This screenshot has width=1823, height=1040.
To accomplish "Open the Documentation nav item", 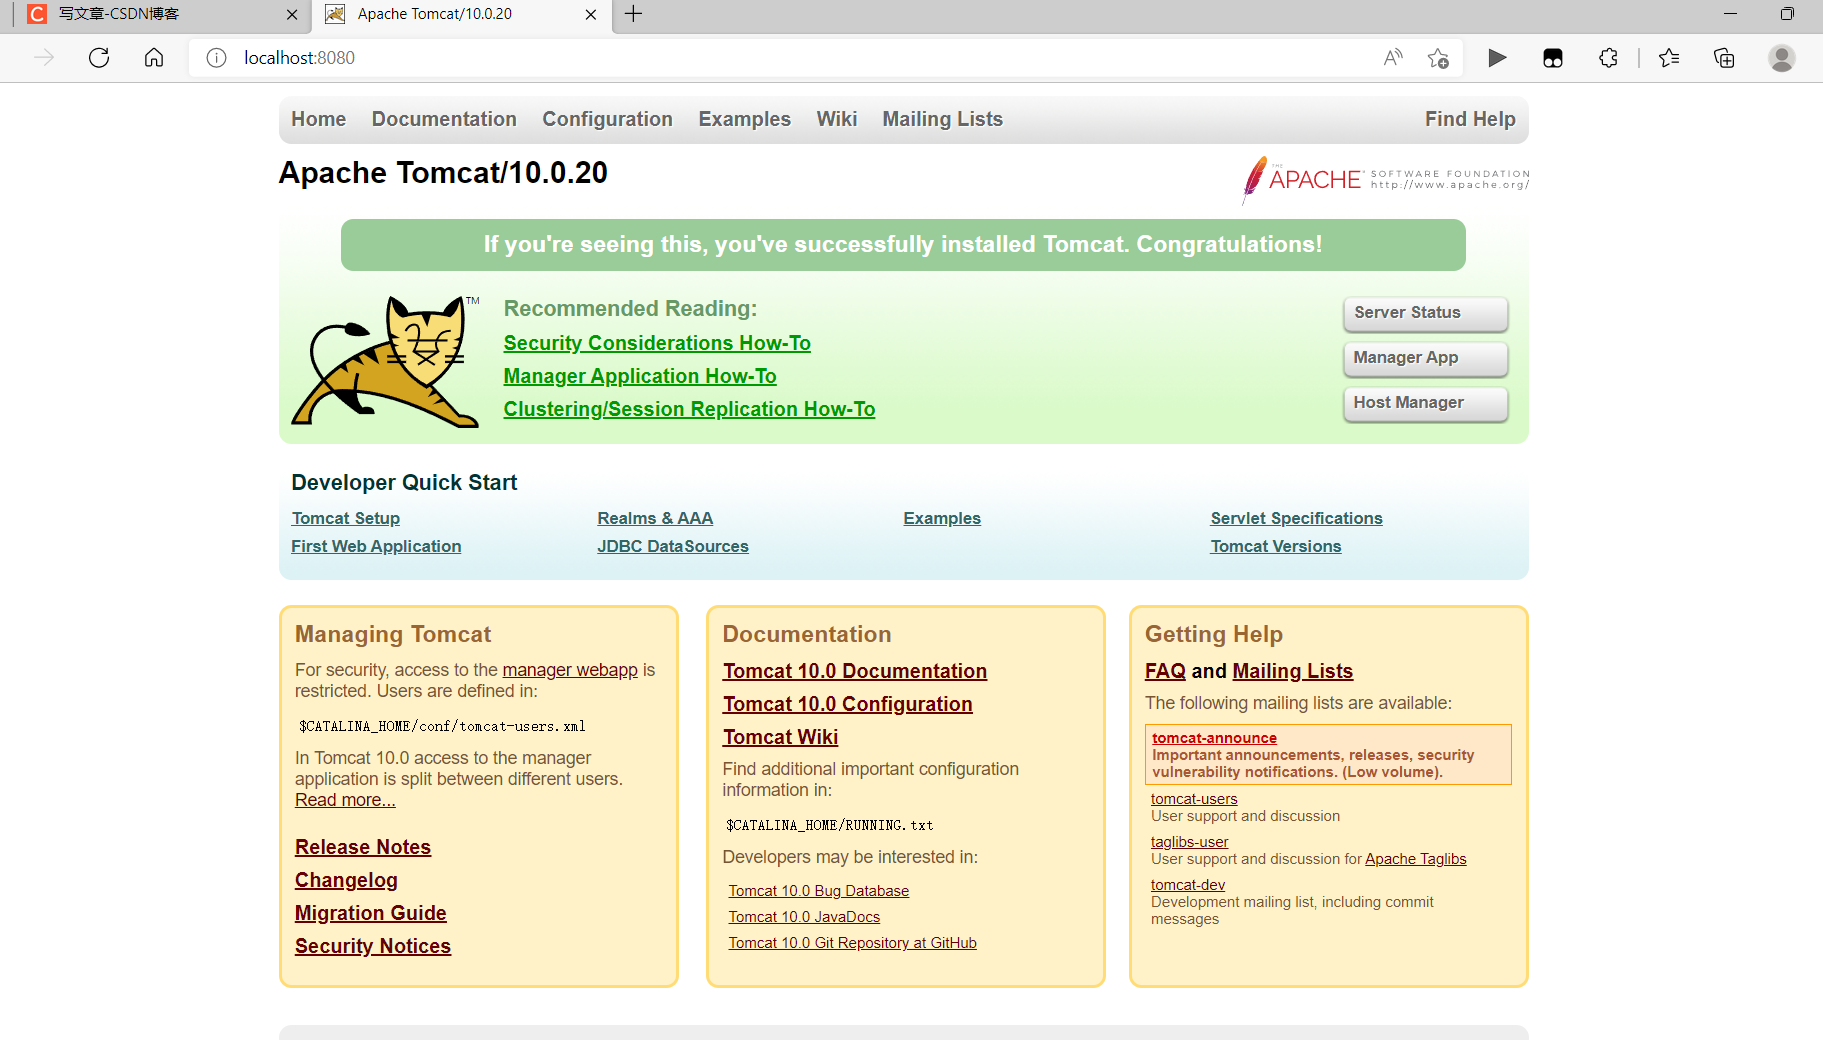I will tap(444, 119).
